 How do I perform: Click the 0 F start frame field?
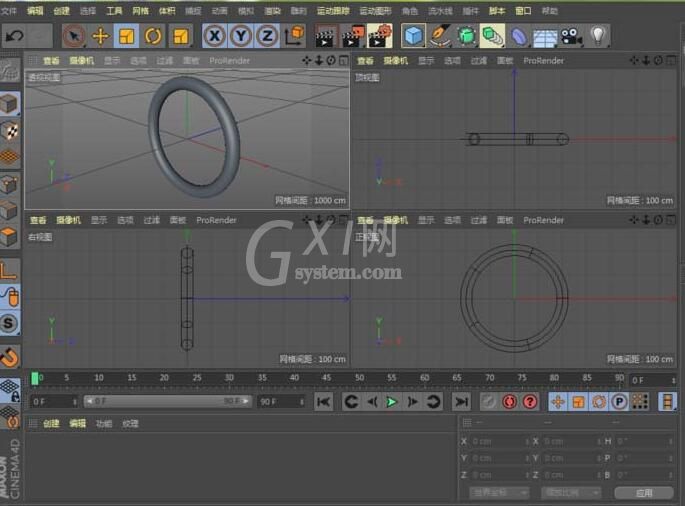pos(54,402)
